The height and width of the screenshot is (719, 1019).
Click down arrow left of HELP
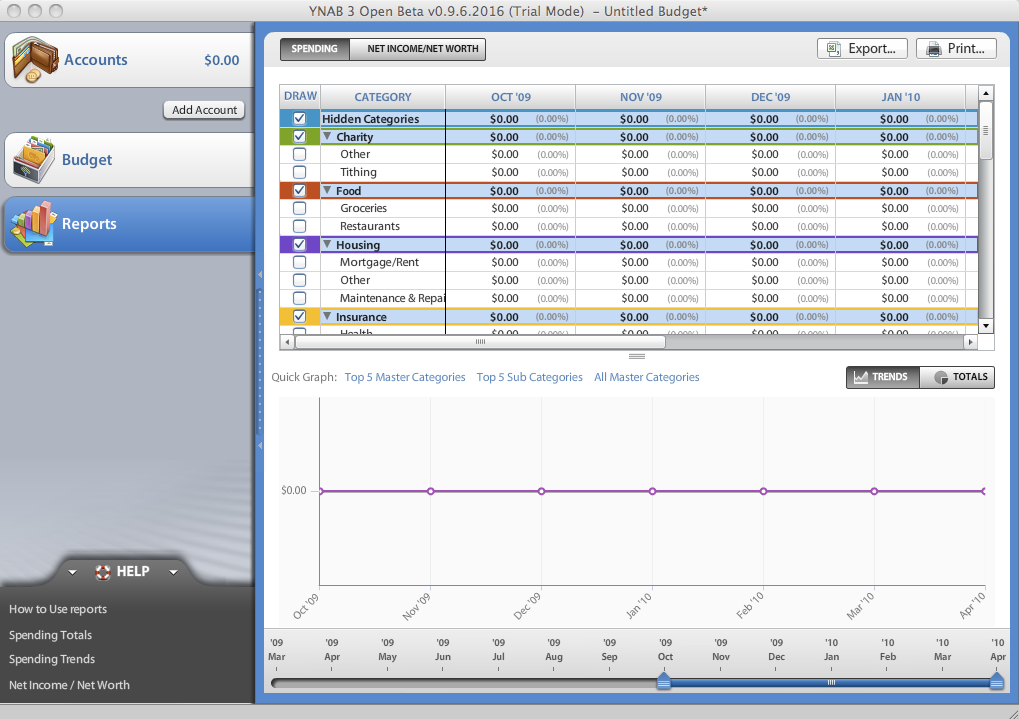click(x=72, y=572)
